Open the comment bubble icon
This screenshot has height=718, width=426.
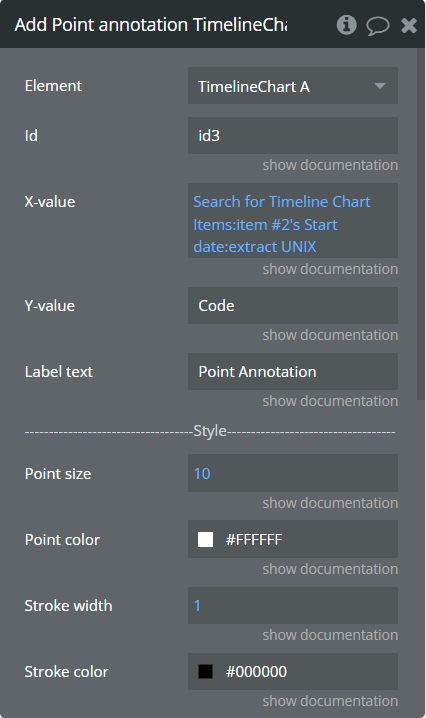(x=377, y=26)
